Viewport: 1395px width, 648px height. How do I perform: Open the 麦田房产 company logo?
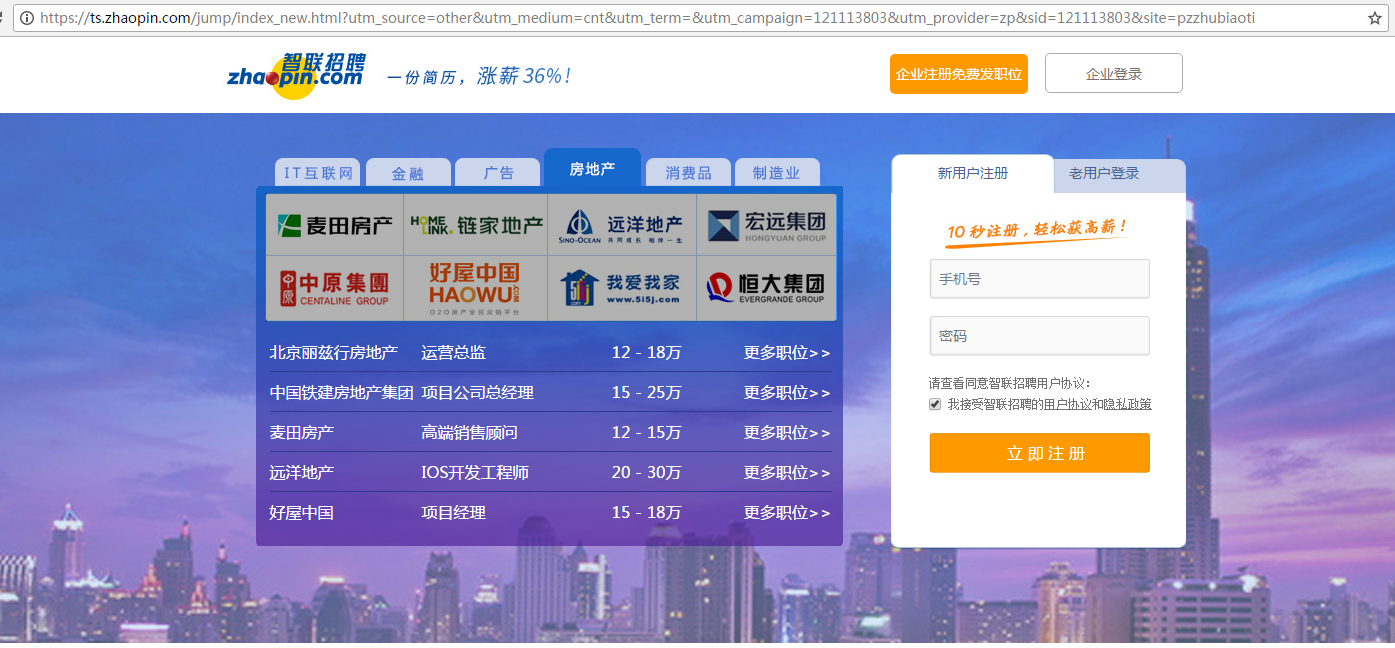[x=335, y=225]
